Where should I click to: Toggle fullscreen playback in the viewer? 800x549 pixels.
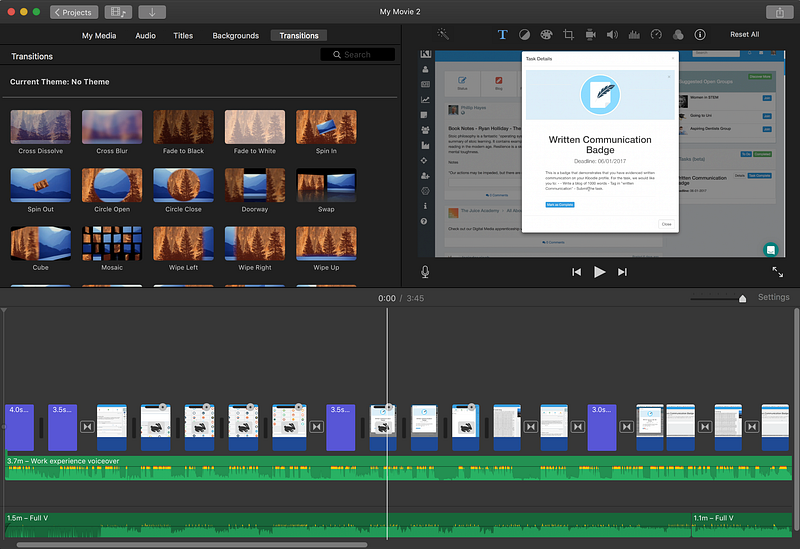[777, 271]
